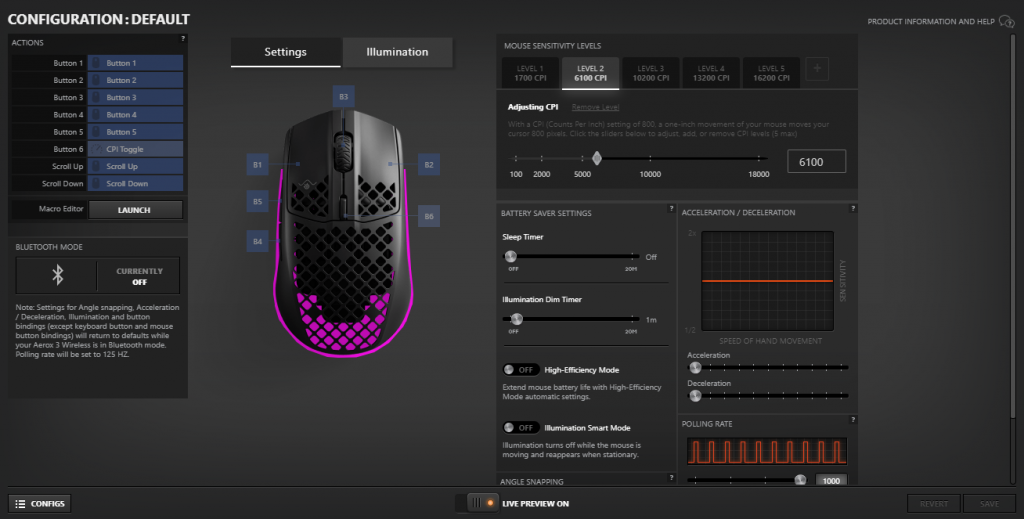
Task: Toggle Illumination Smart Mode switch
Action: (x=520, y=428)
